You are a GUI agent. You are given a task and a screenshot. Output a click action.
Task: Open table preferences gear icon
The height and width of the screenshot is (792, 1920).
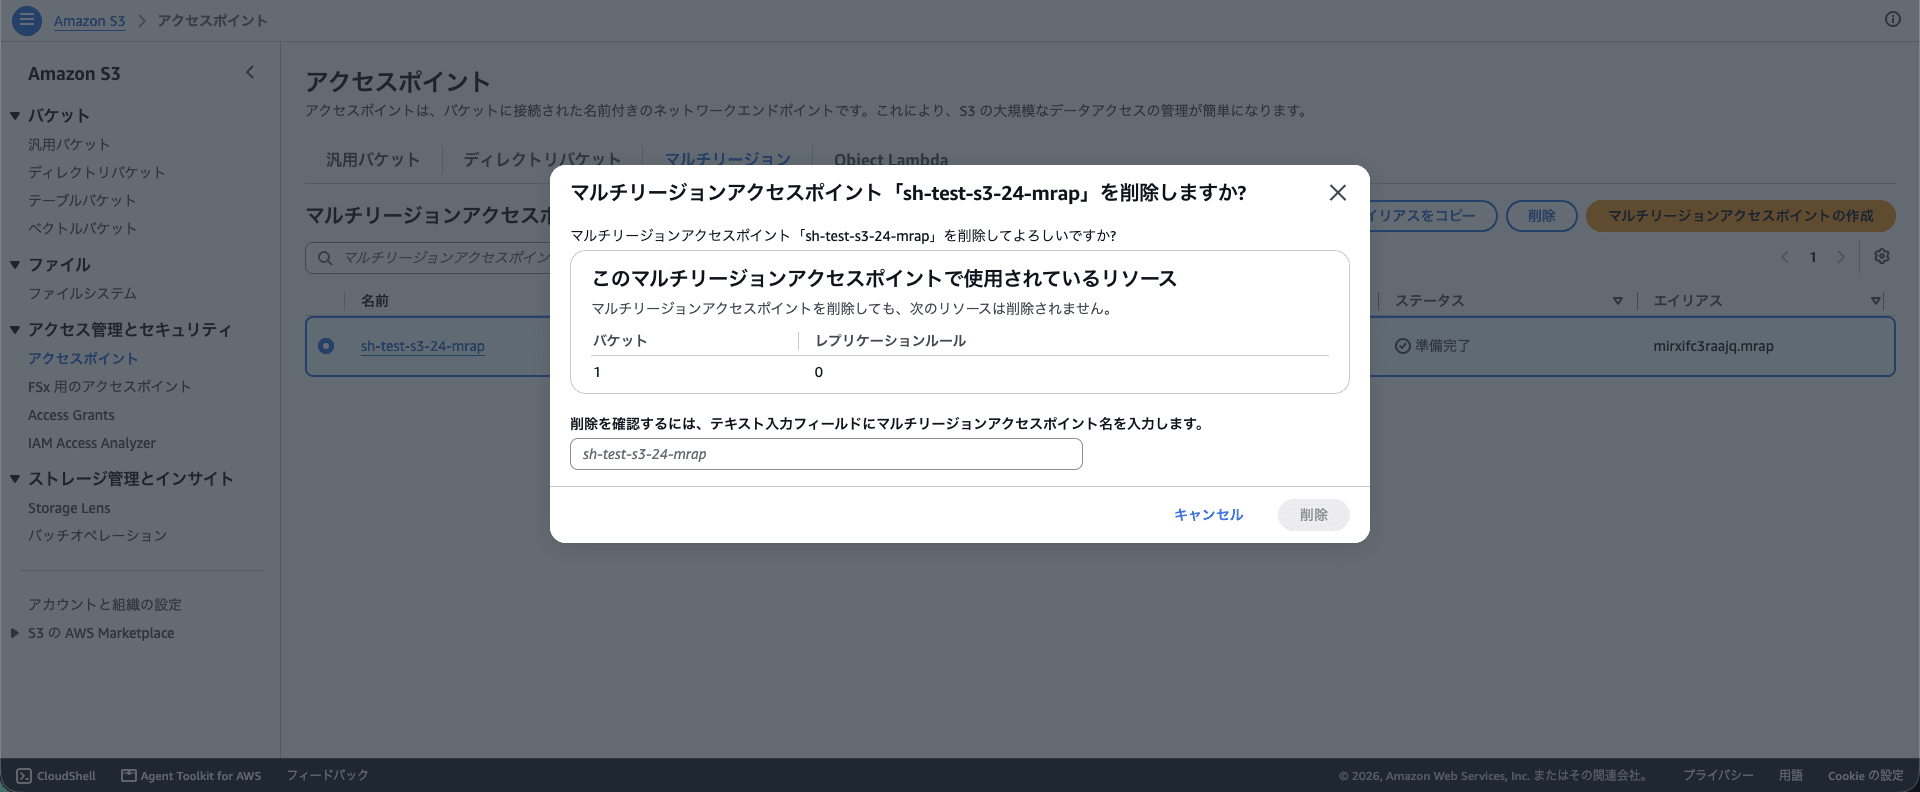[1881, 257]
